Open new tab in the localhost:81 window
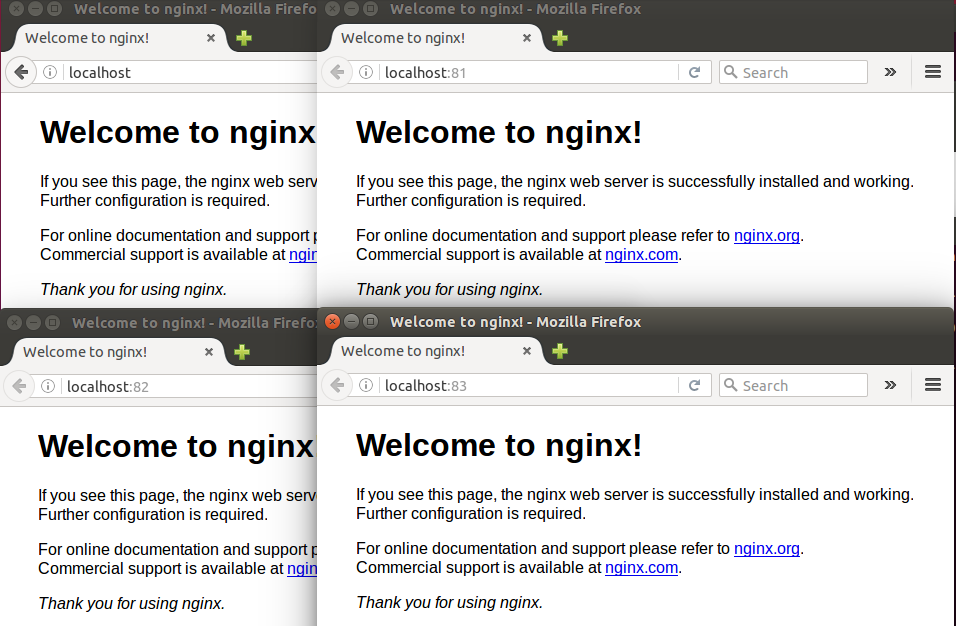The image size is (956, 626). point(560,38)
